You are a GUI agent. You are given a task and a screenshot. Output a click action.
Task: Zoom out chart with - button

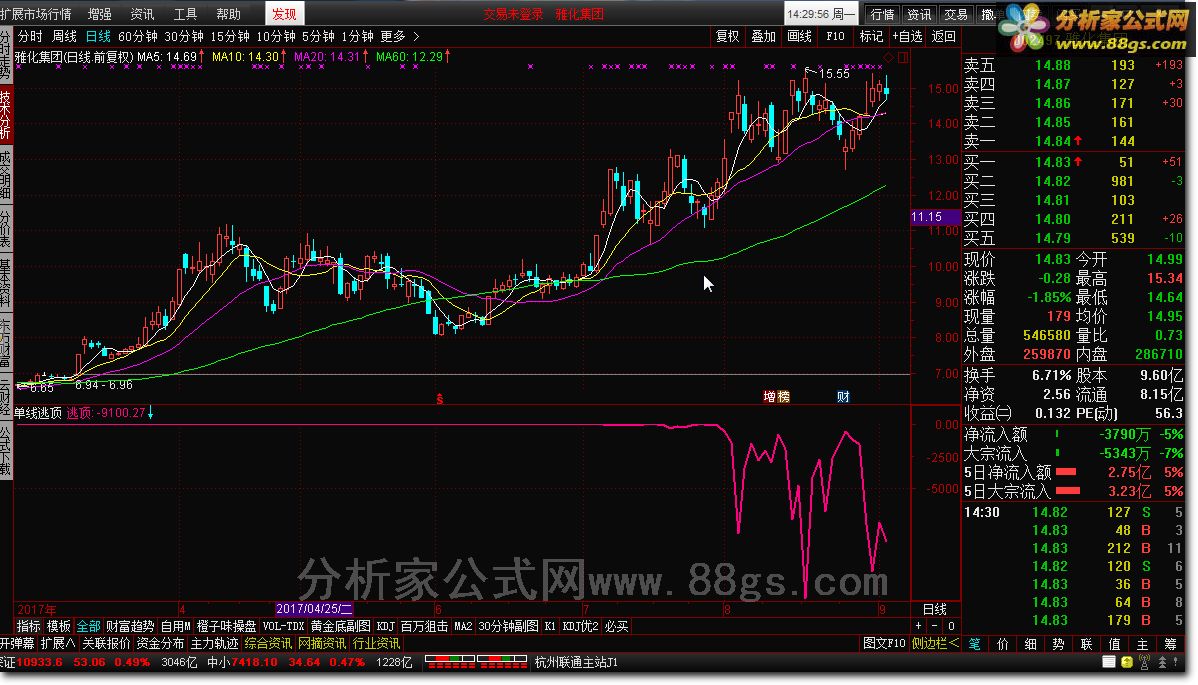pos(934,626)
